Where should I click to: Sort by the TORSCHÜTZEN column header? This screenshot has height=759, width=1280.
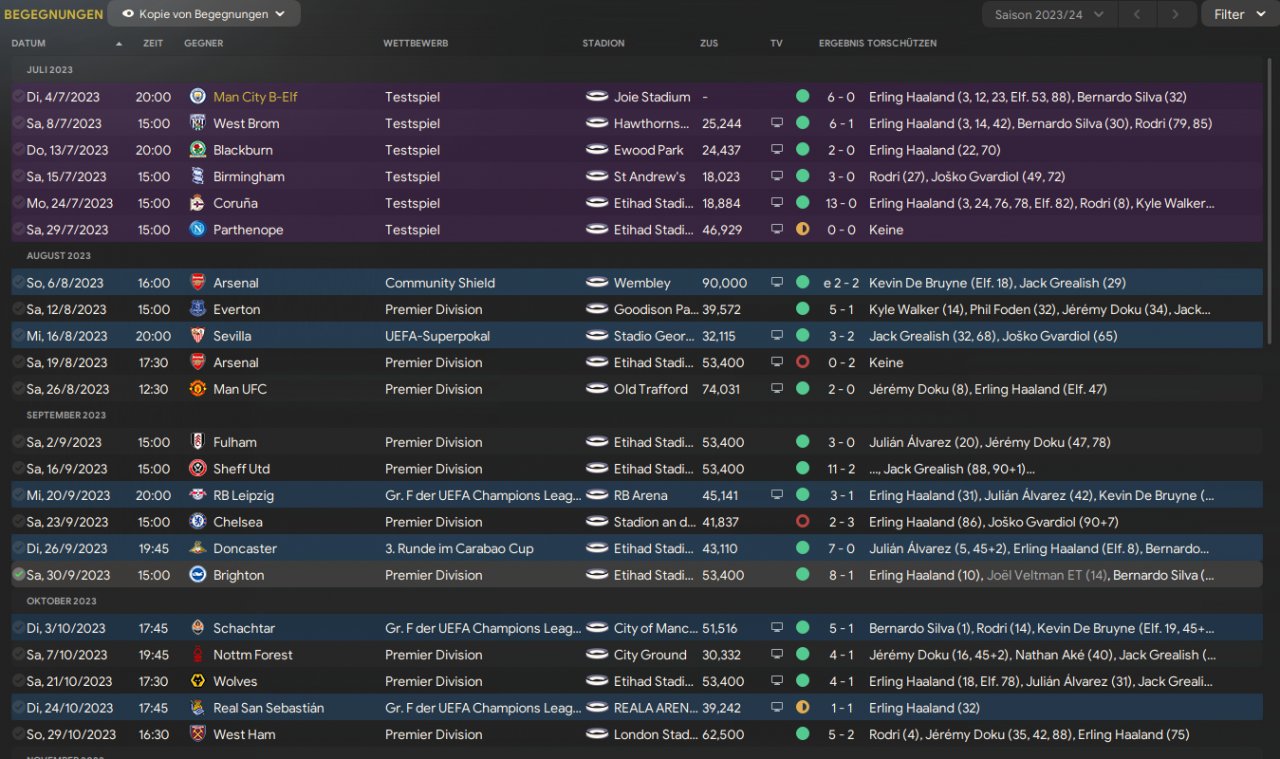tap(902, 43)
